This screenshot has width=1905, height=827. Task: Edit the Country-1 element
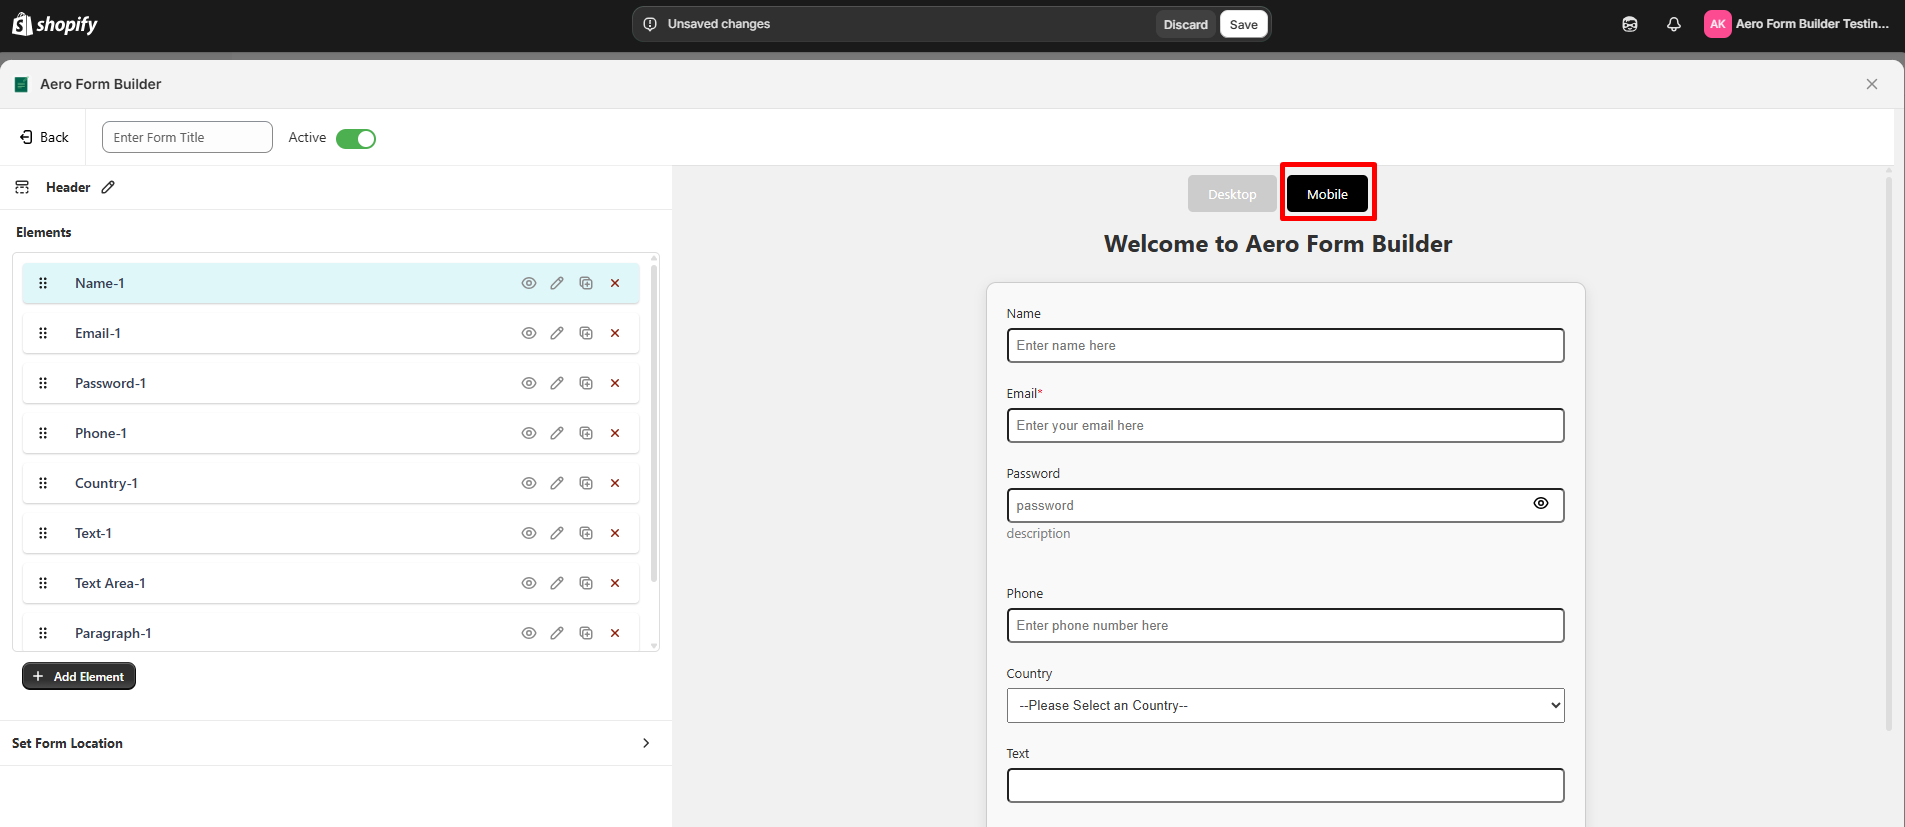click(x=557, y=483)
